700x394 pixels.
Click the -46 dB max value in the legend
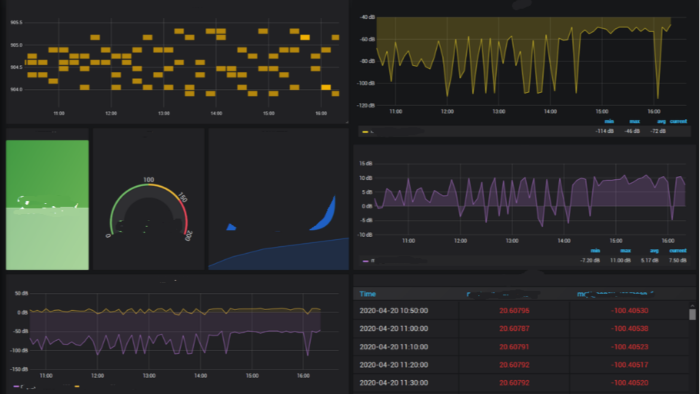[x=632, y=131]
